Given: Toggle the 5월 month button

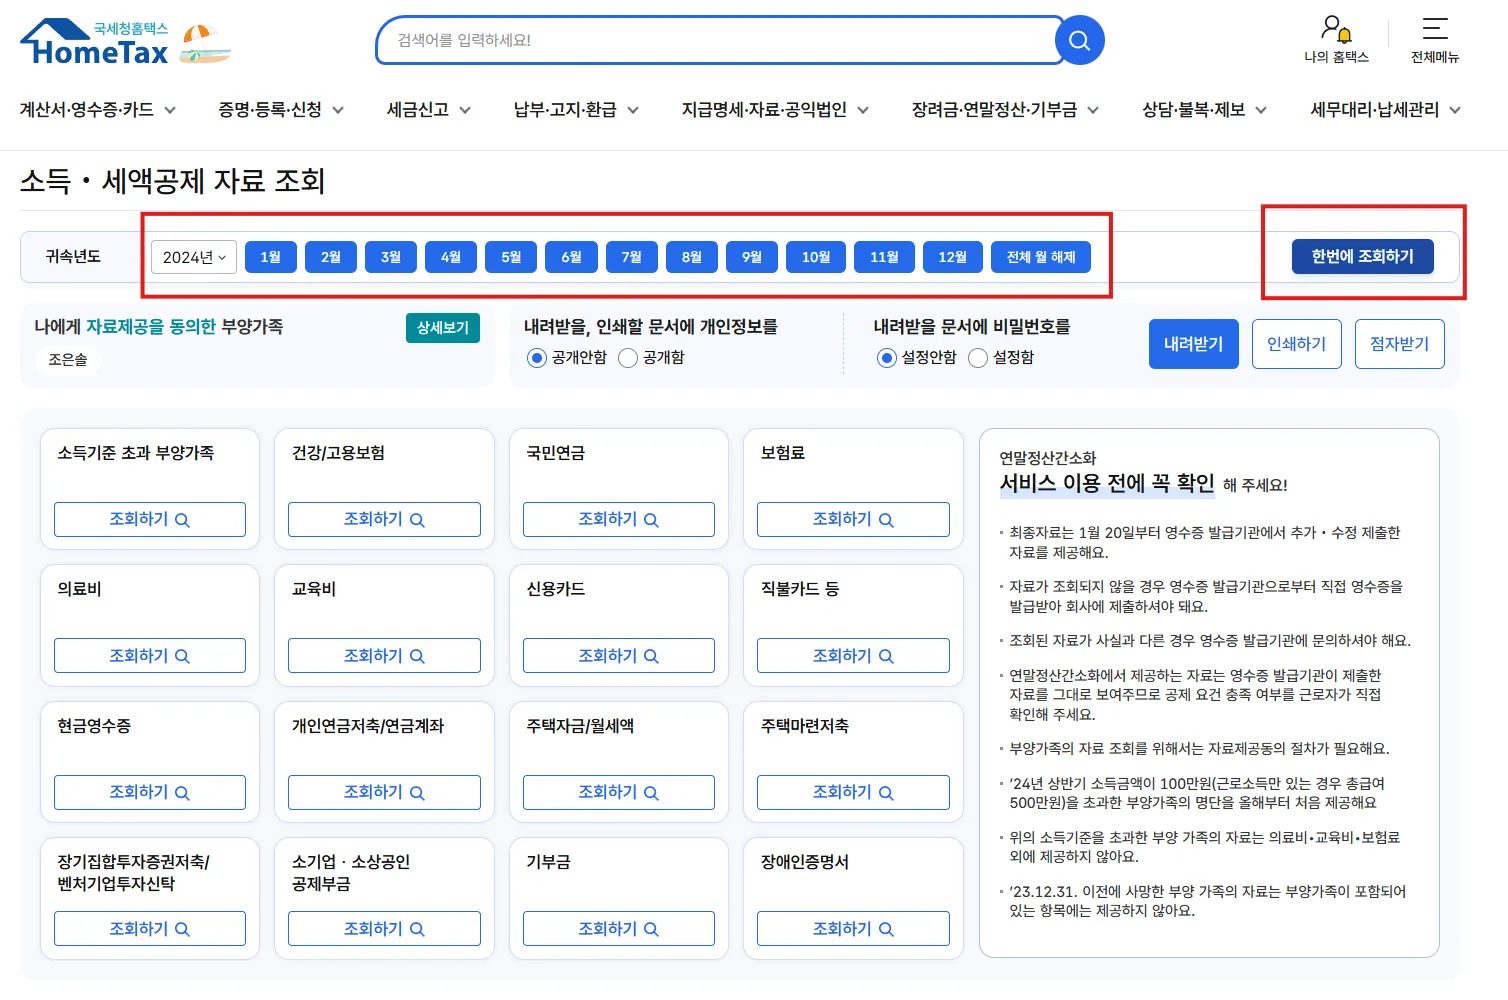Looking at the screenshot, I should (x=511, y=257).
